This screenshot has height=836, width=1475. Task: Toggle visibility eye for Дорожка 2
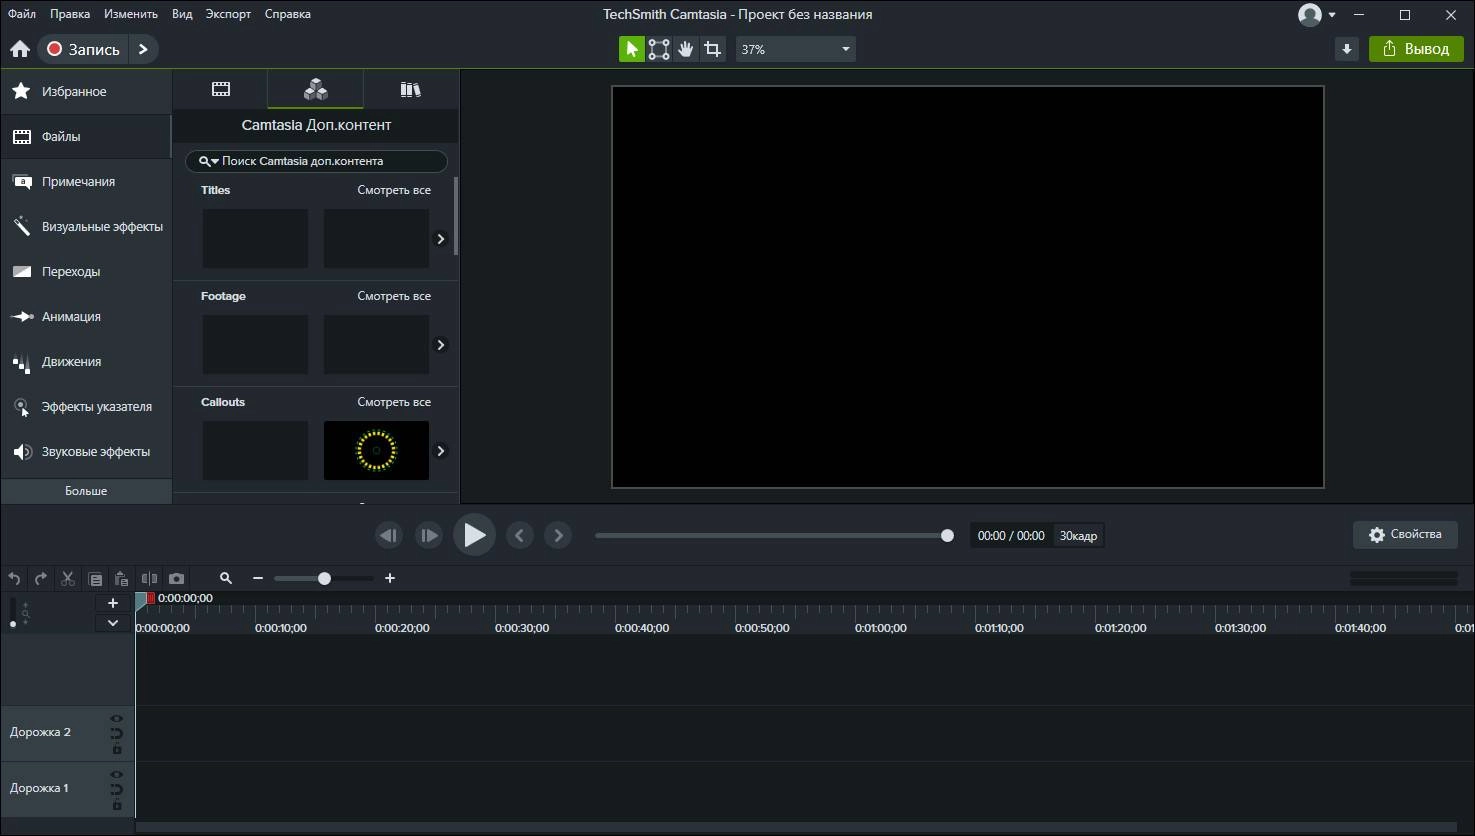(117, 718)
